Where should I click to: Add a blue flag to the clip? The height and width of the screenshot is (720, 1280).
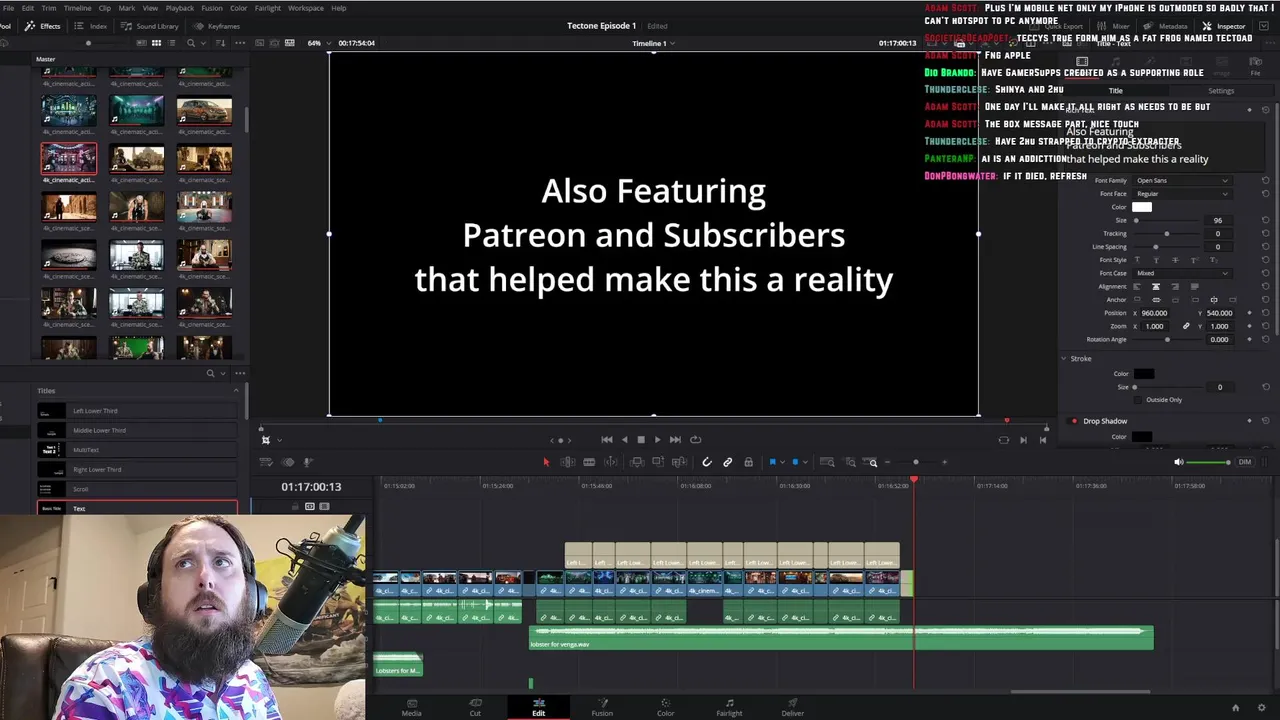772,462
